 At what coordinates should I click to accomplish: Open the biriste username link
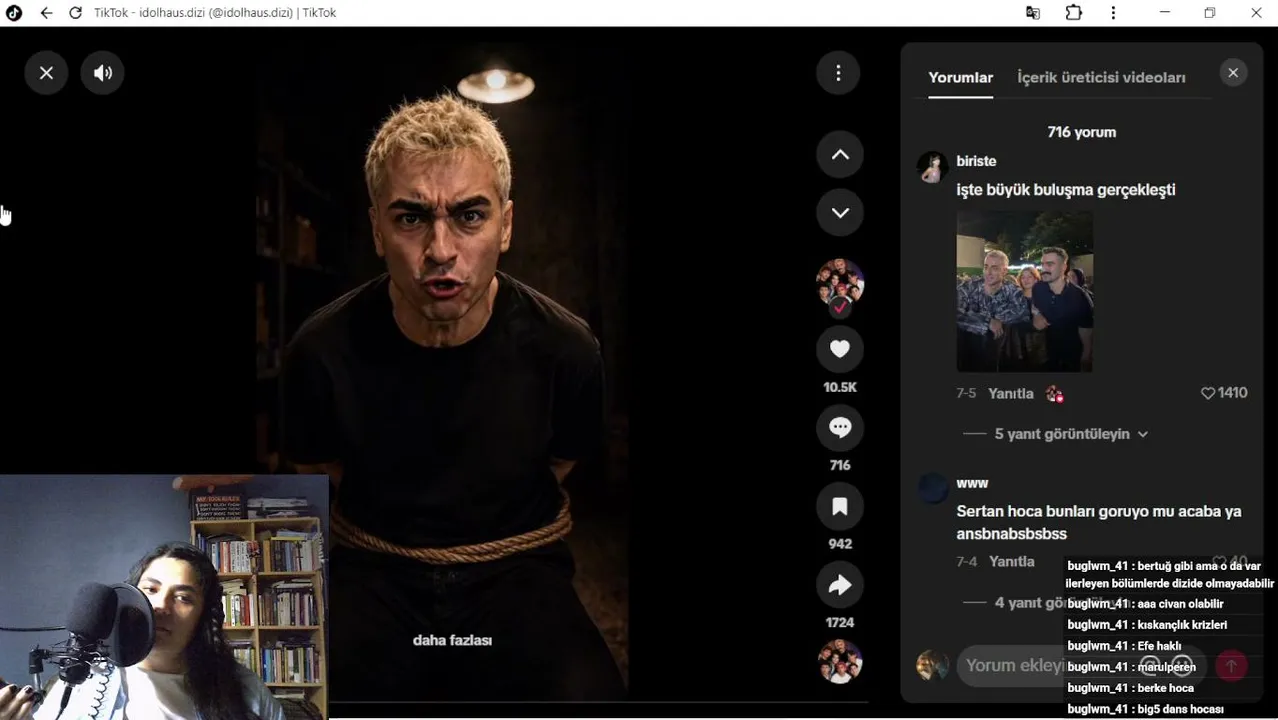(976, 161)
